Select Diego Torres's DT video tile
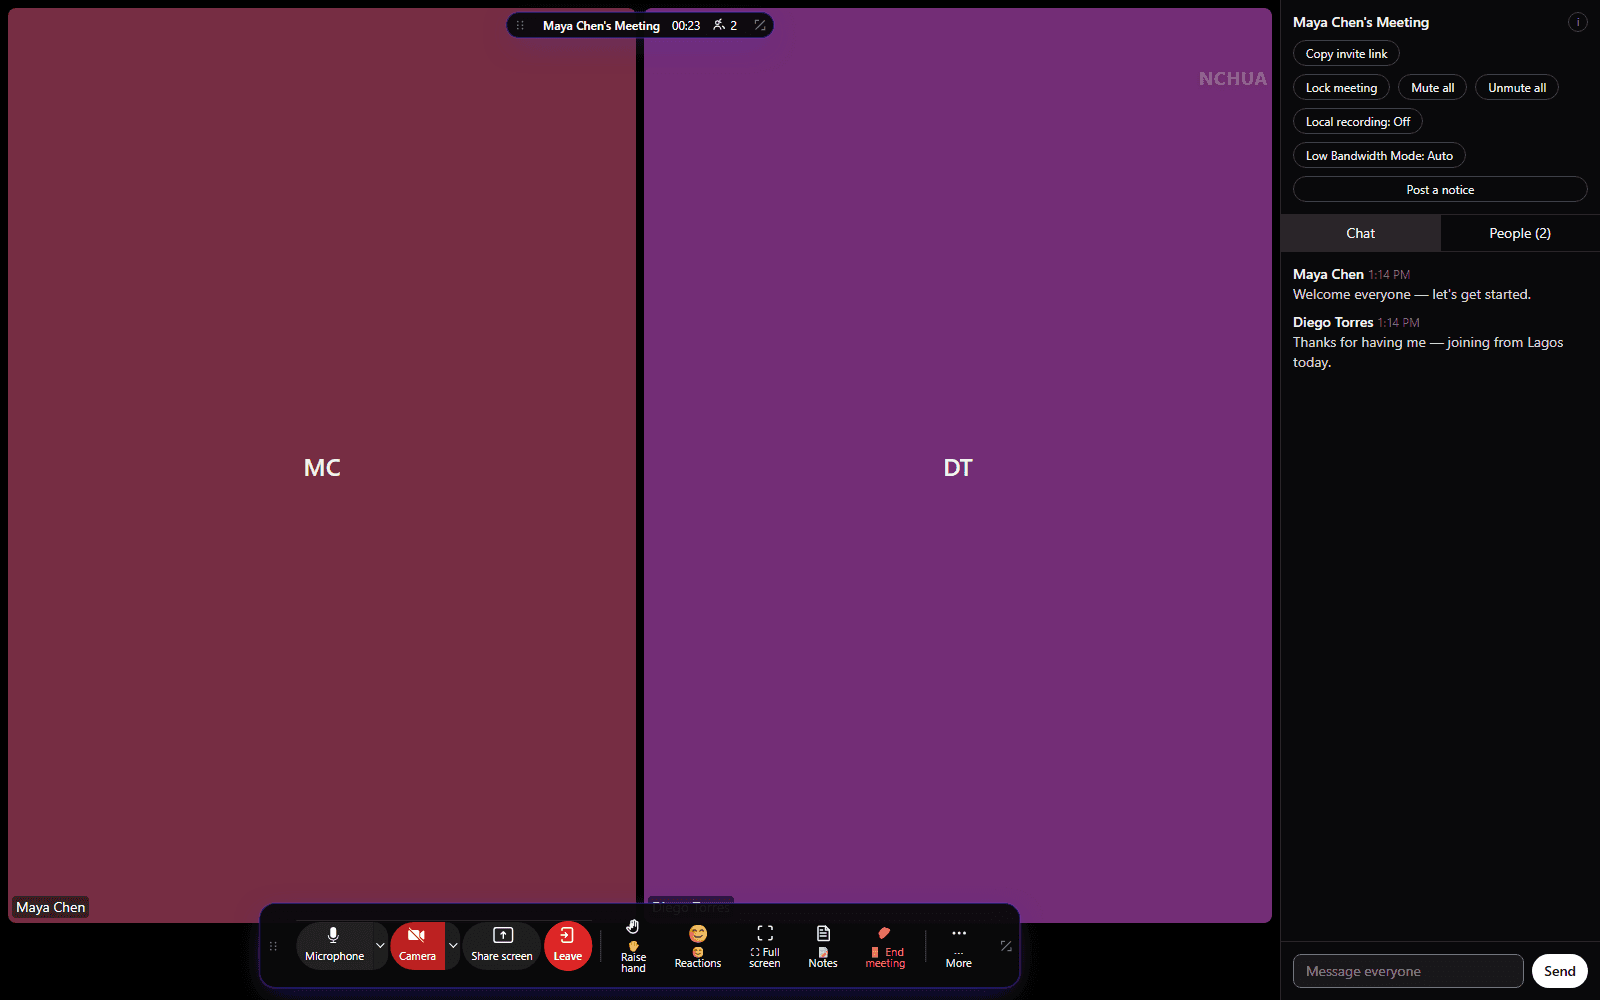This screenshot has height=1000, width=1600. (x=958, y=466)
